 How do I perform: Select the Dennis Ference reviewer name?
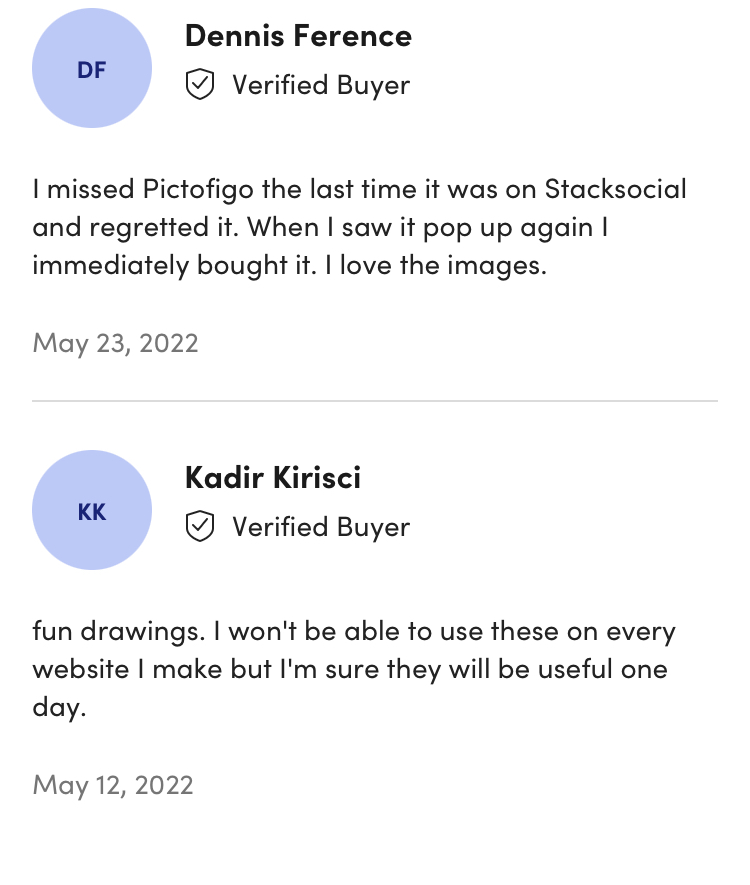coord(299,36)
